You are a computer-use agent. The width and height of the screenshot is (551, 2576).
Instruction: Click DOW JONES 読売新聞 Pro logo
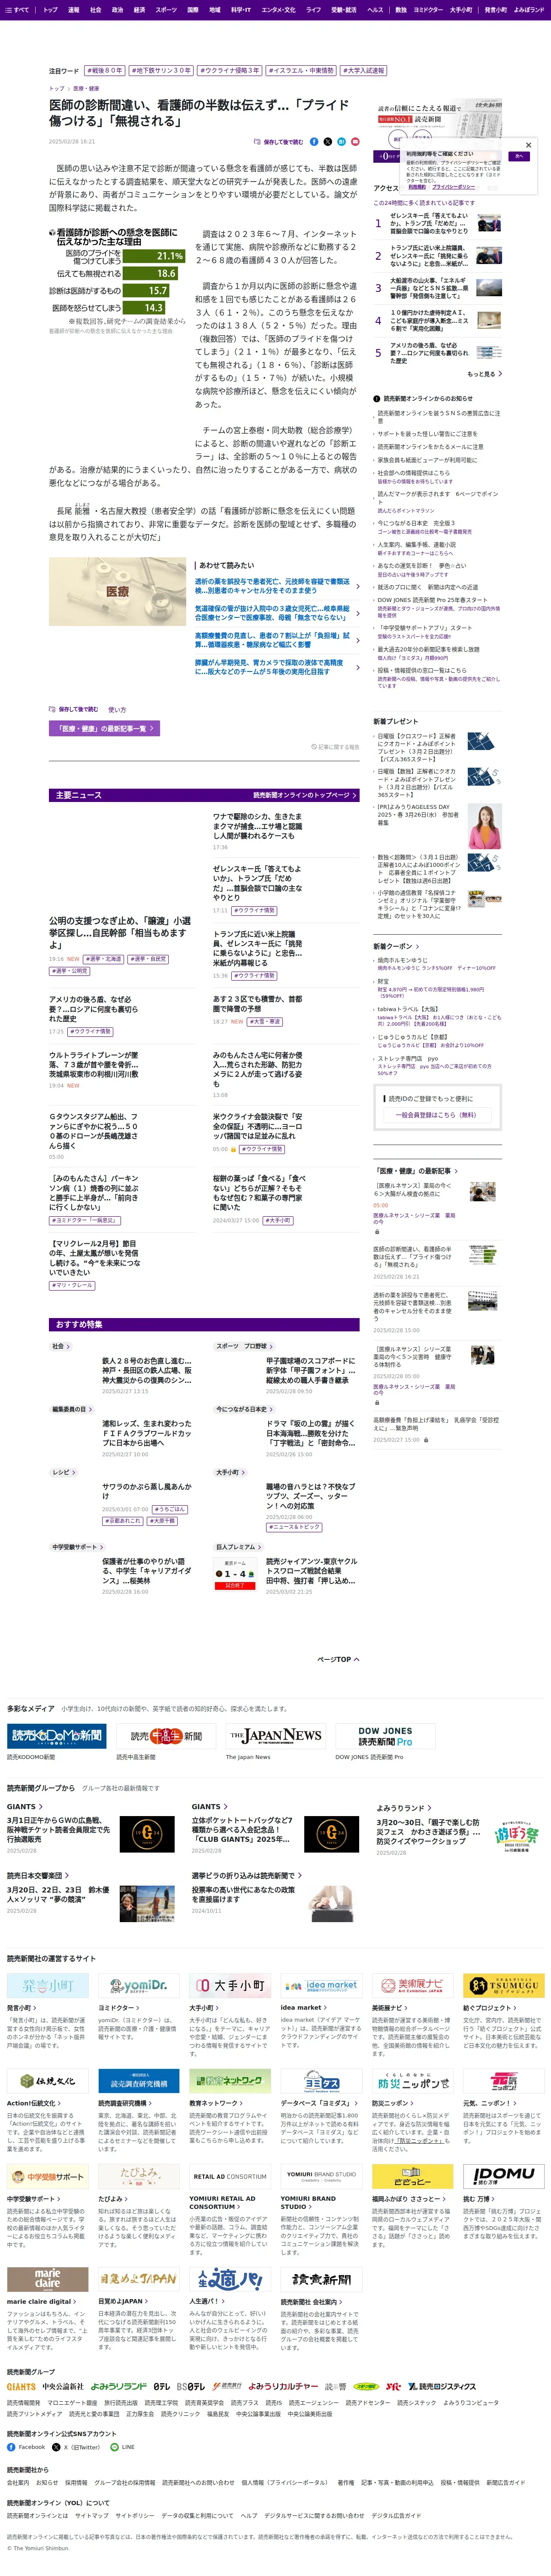point(385,1736)
